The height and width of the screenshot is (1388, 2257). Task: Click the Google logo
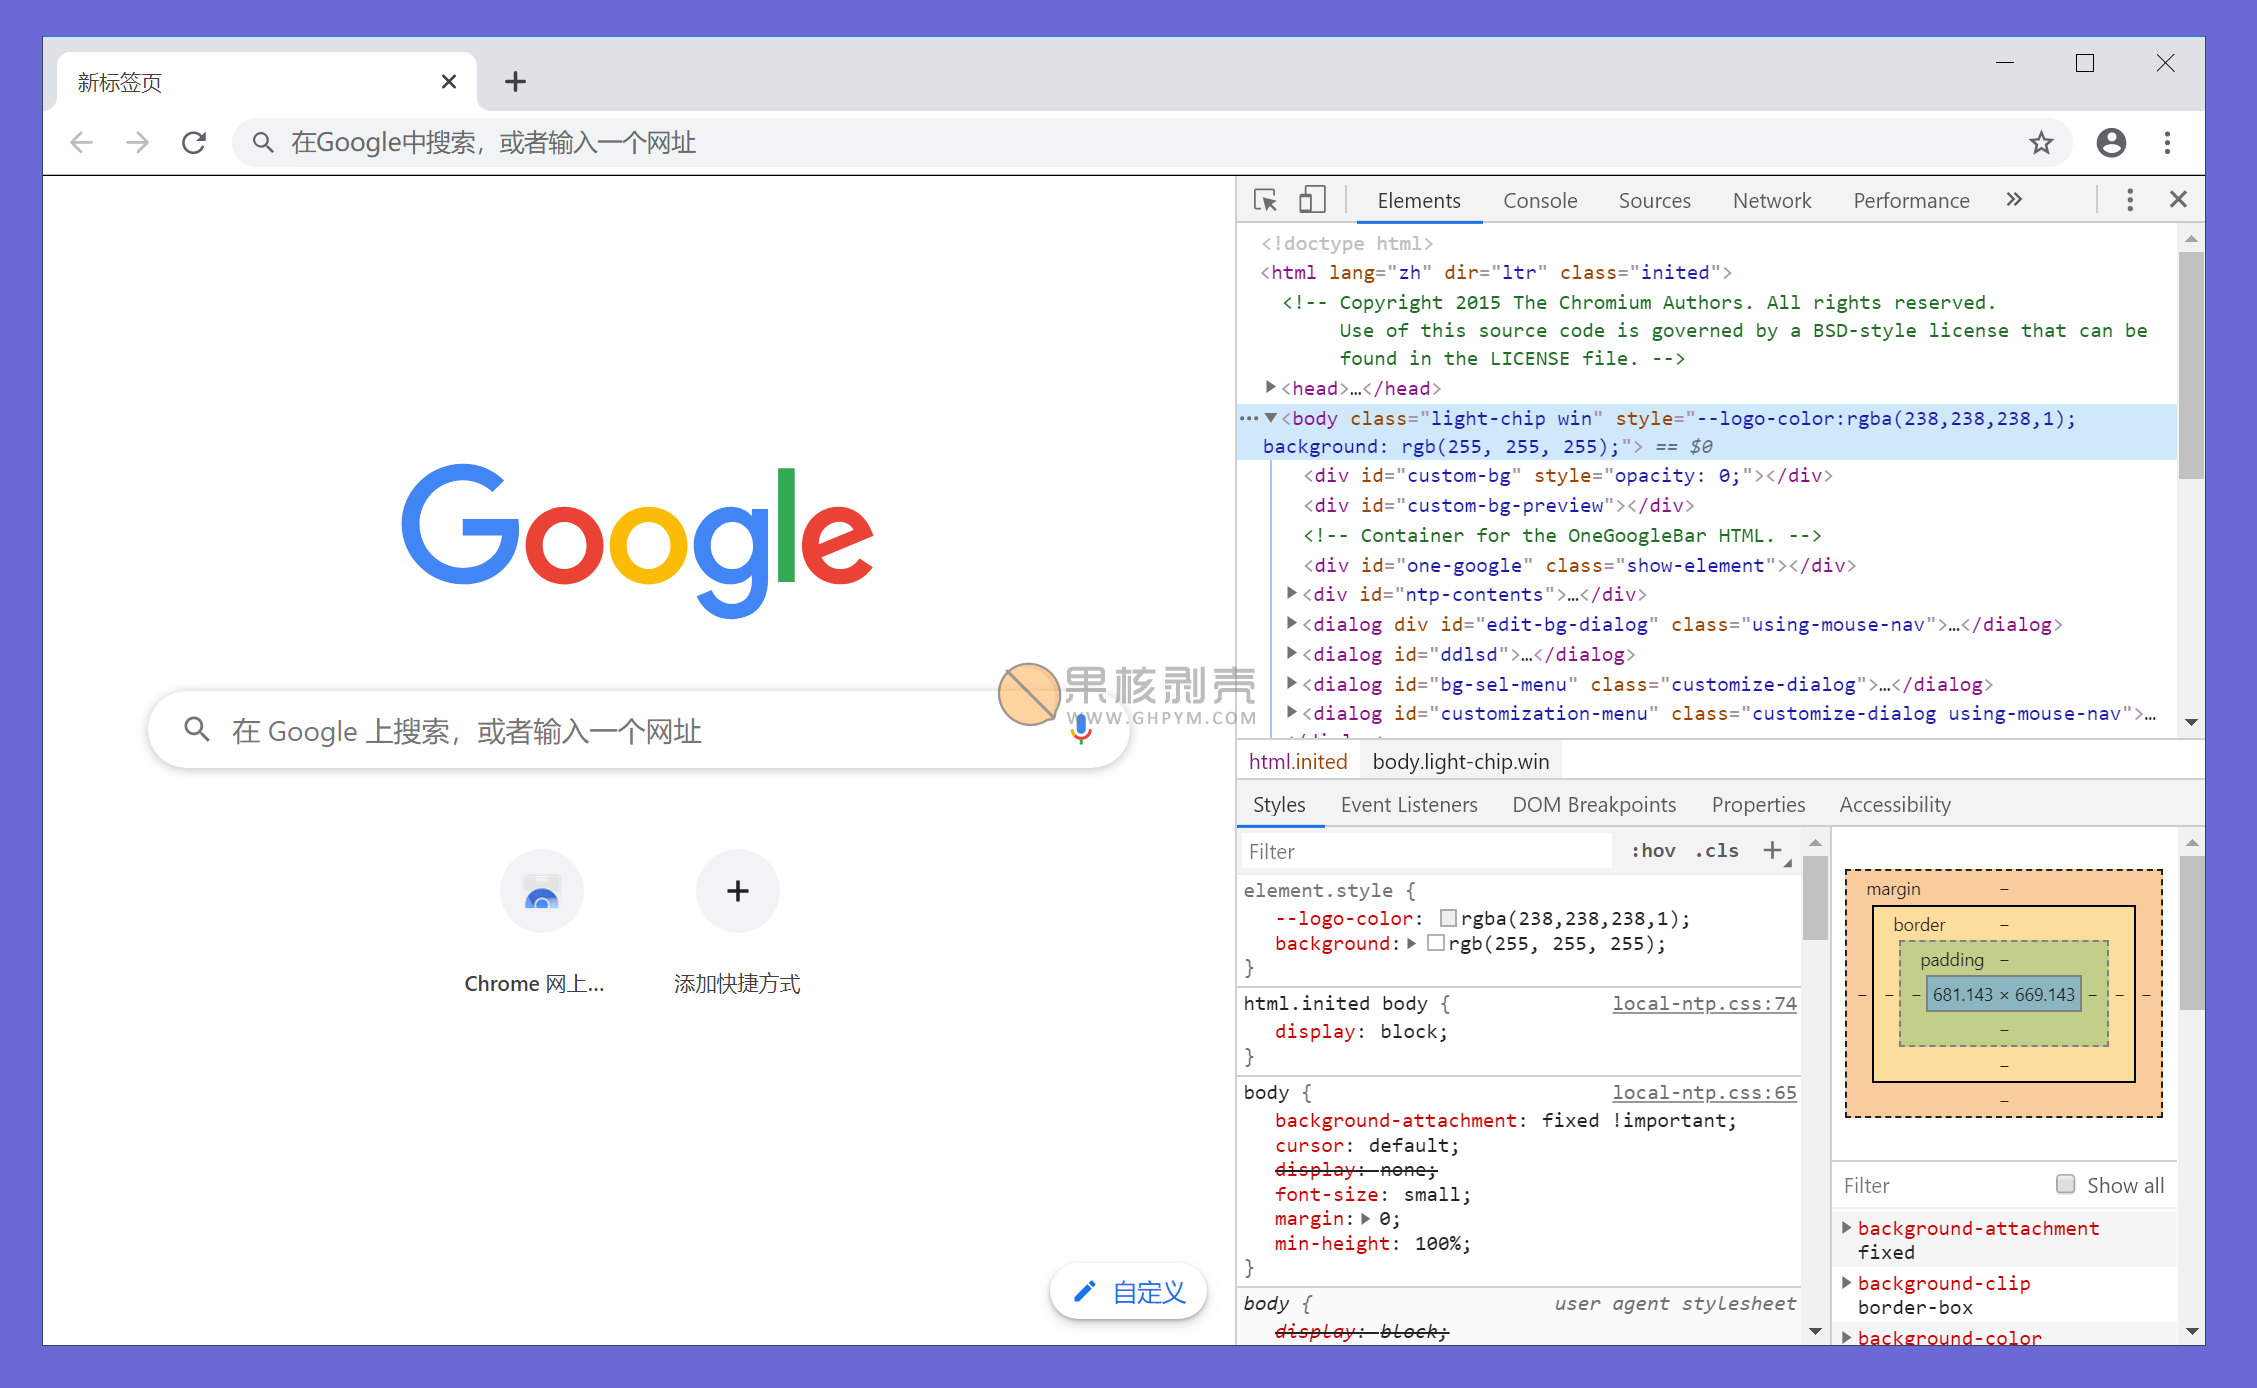point(637,540)
